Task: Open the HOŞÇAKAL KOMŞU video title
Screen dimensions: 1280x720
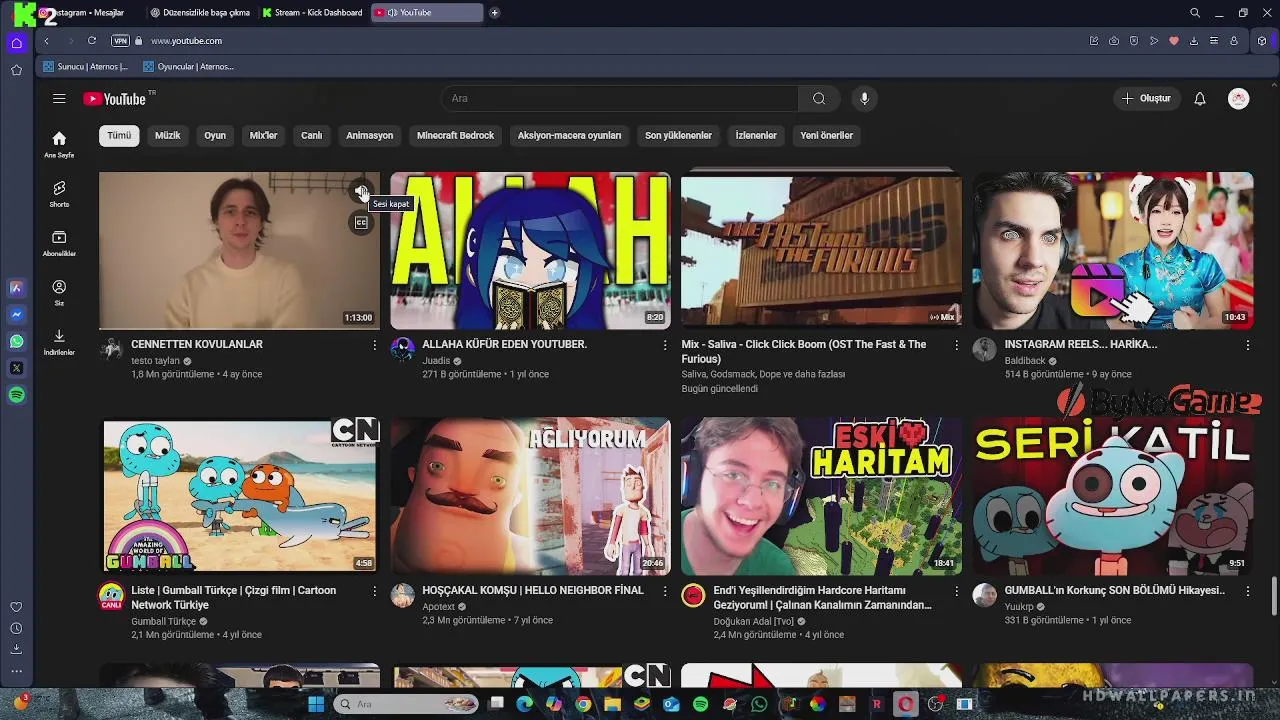Action: coord(533,591)
